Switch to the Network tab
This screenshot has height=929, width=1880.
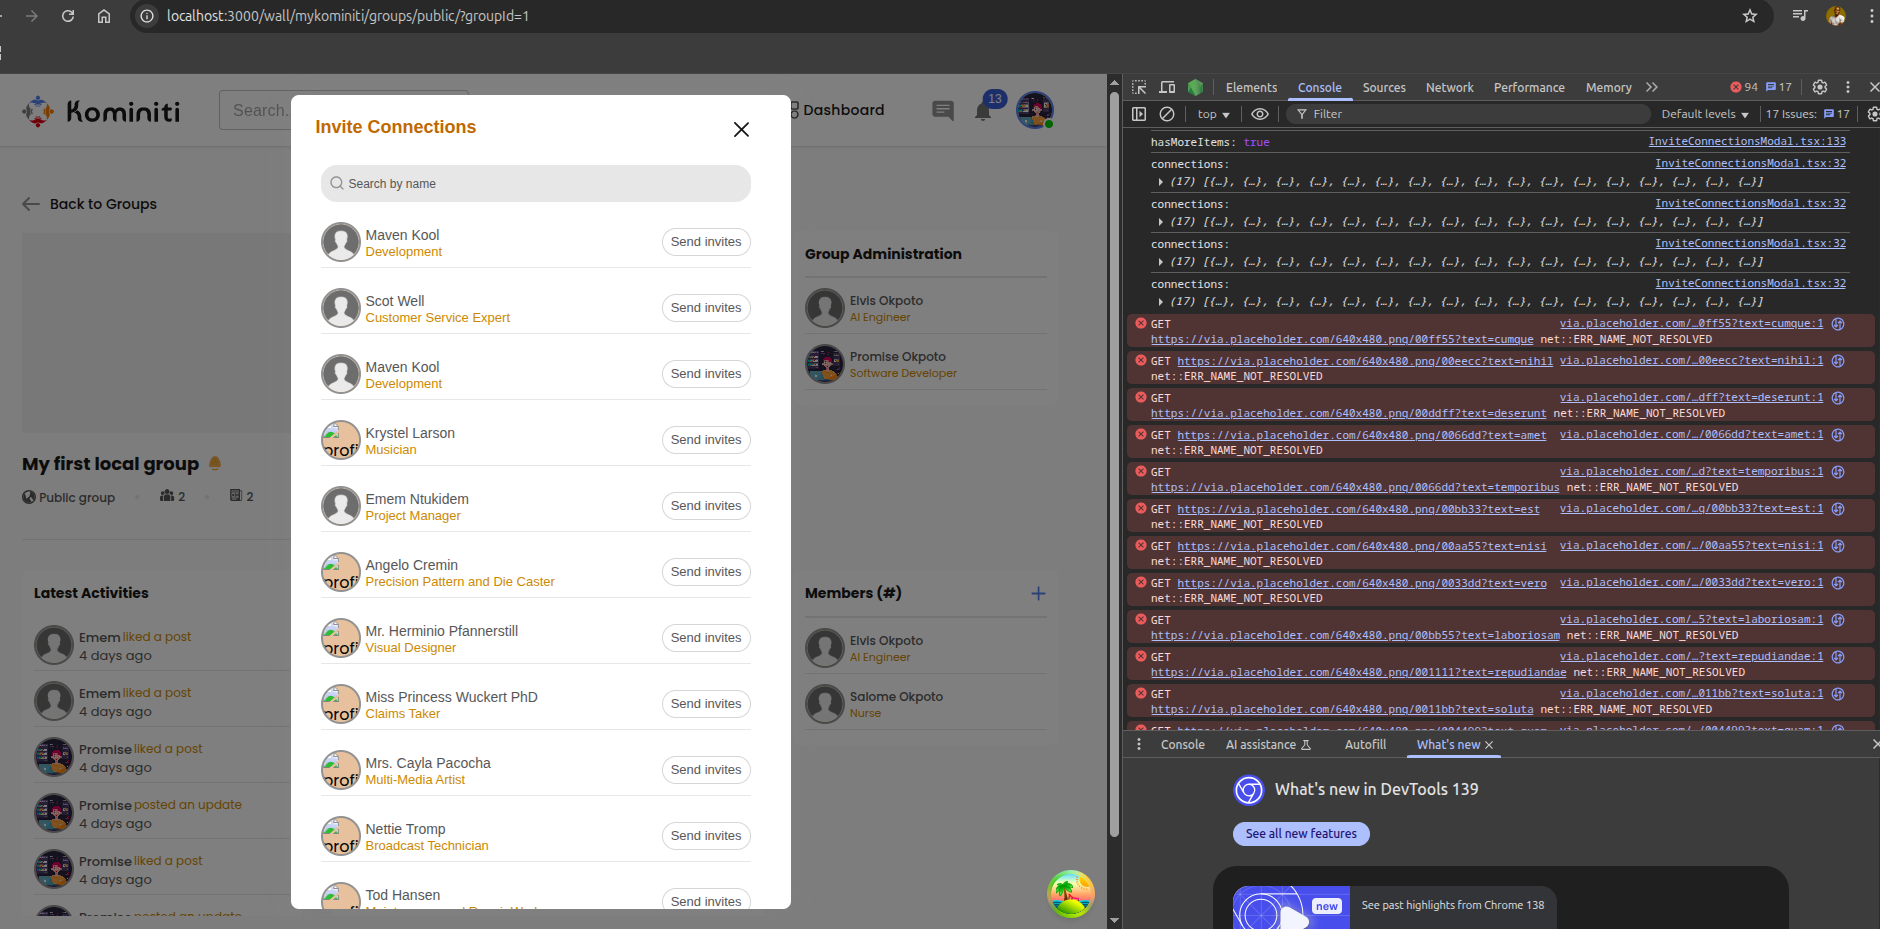[x=1449, y=87]
